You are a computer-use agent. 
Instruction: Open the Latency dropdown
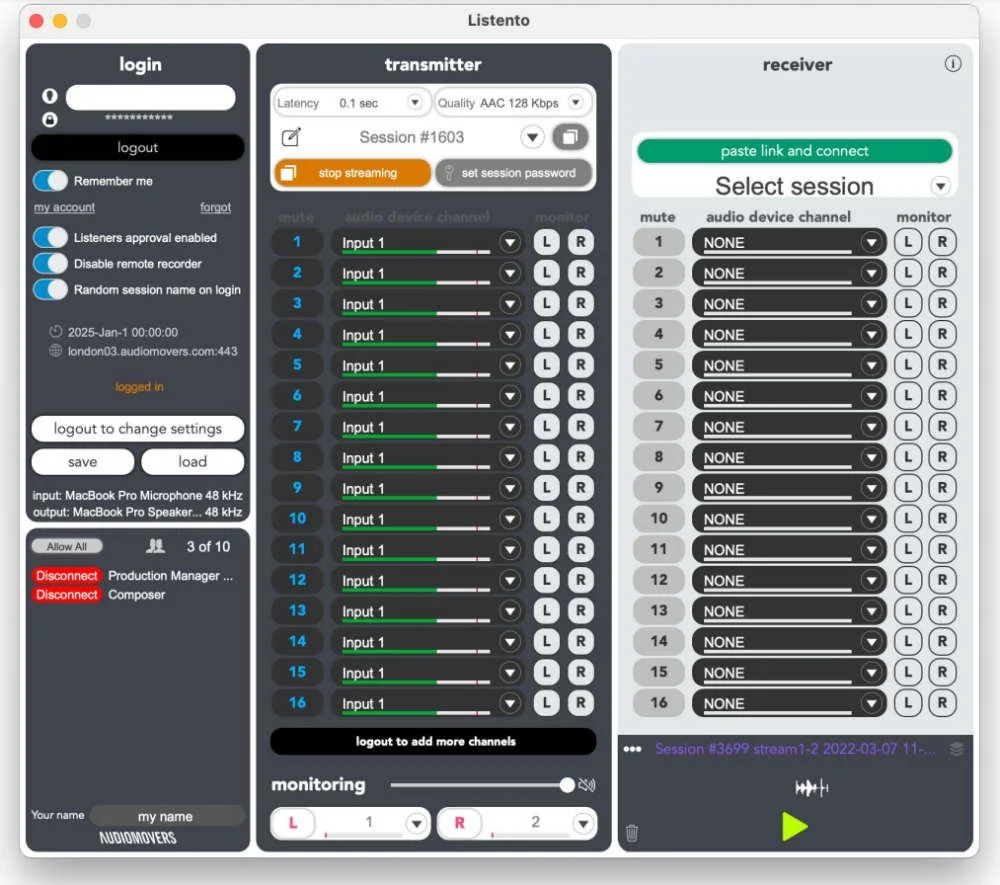415,103
